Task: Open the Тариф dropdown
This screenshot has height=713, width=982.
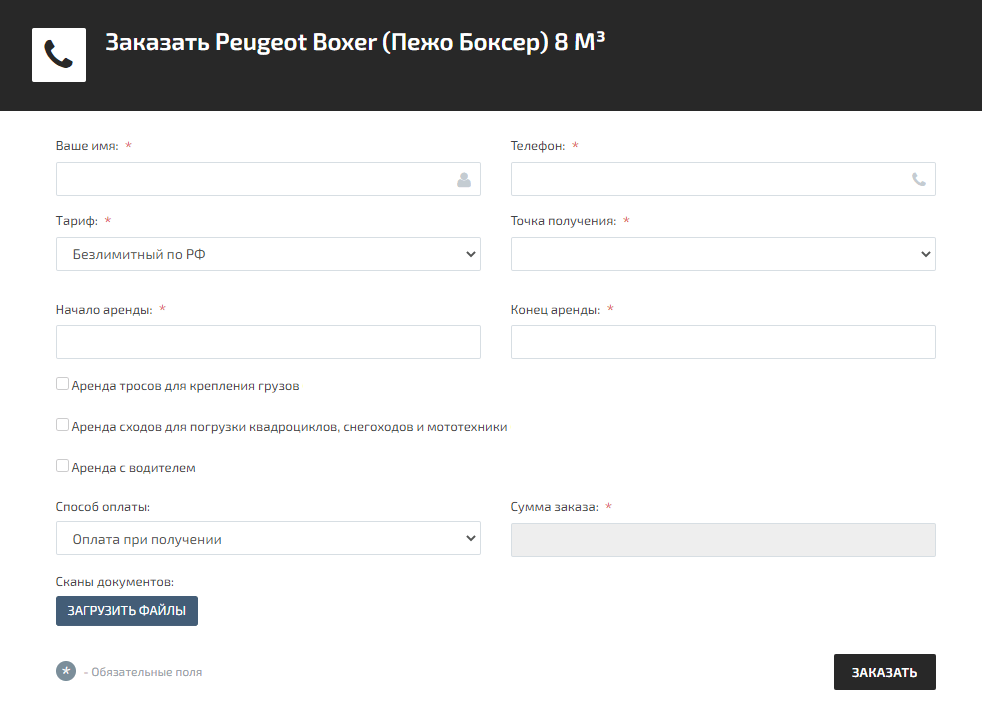Action: coord(268,254)
